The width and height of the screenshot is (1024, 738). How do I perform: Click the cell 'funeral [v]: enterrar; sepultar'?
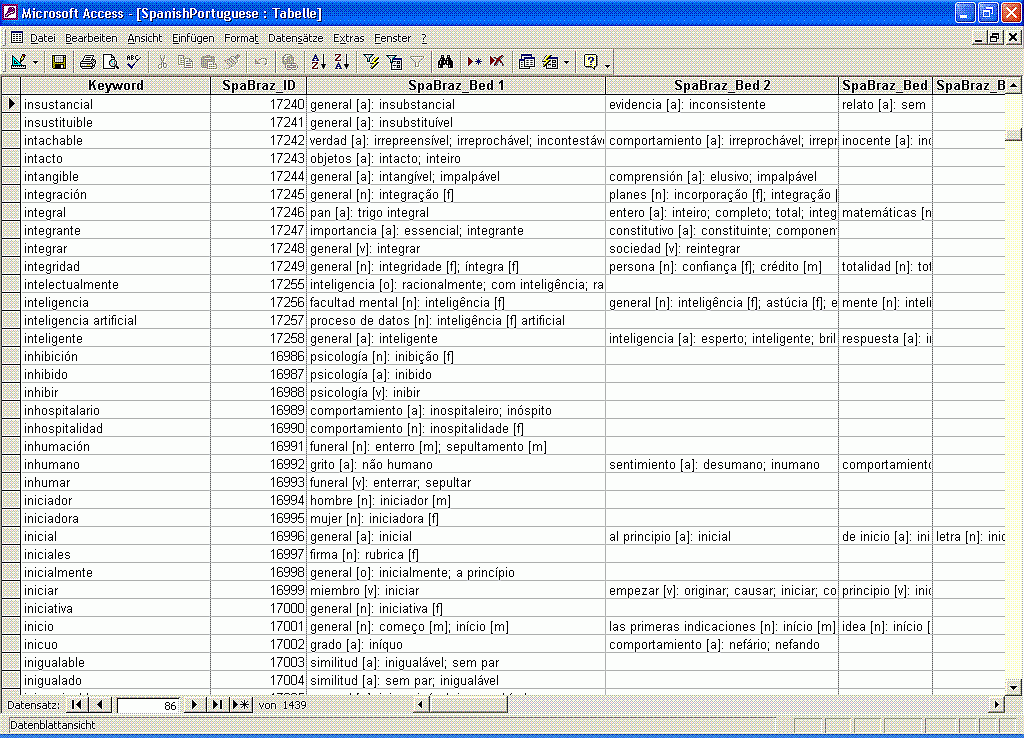pyautogui.click(x=456, y=483)
